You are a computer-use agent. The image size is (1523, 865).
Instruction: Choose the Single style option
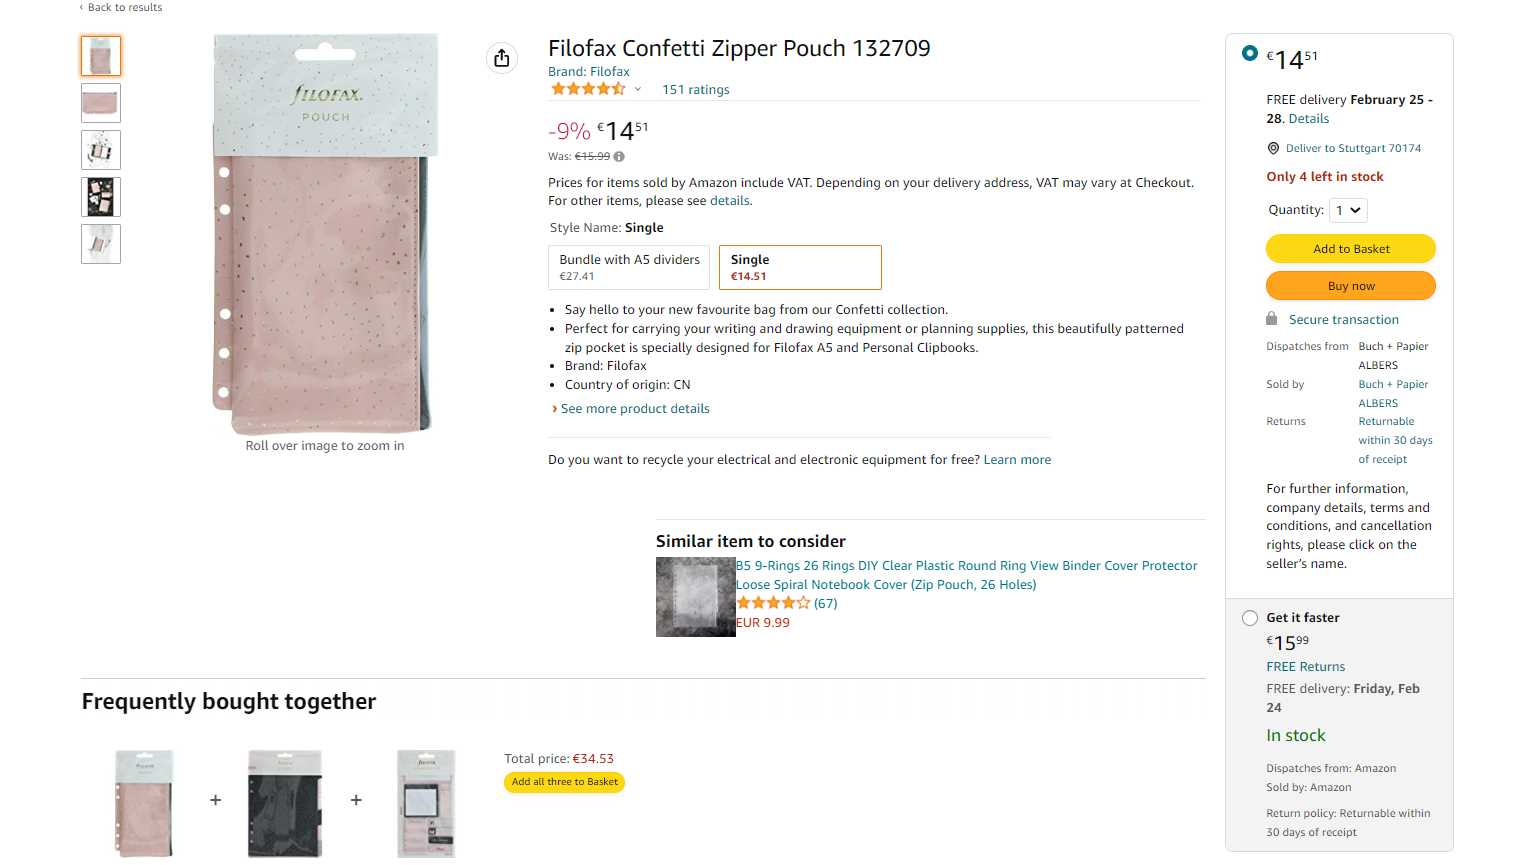pyautogui.click(x=800, y=267)
